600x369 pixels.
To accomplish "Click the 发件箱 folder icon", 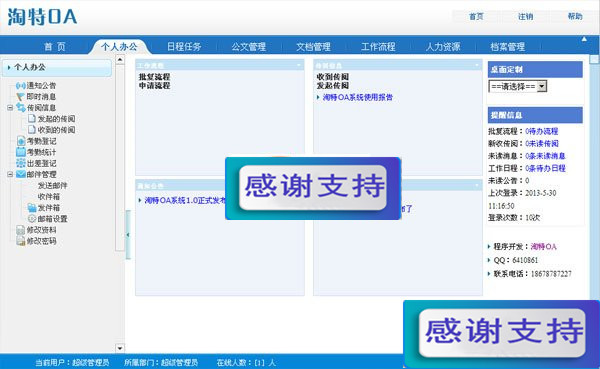I will 32,208.
